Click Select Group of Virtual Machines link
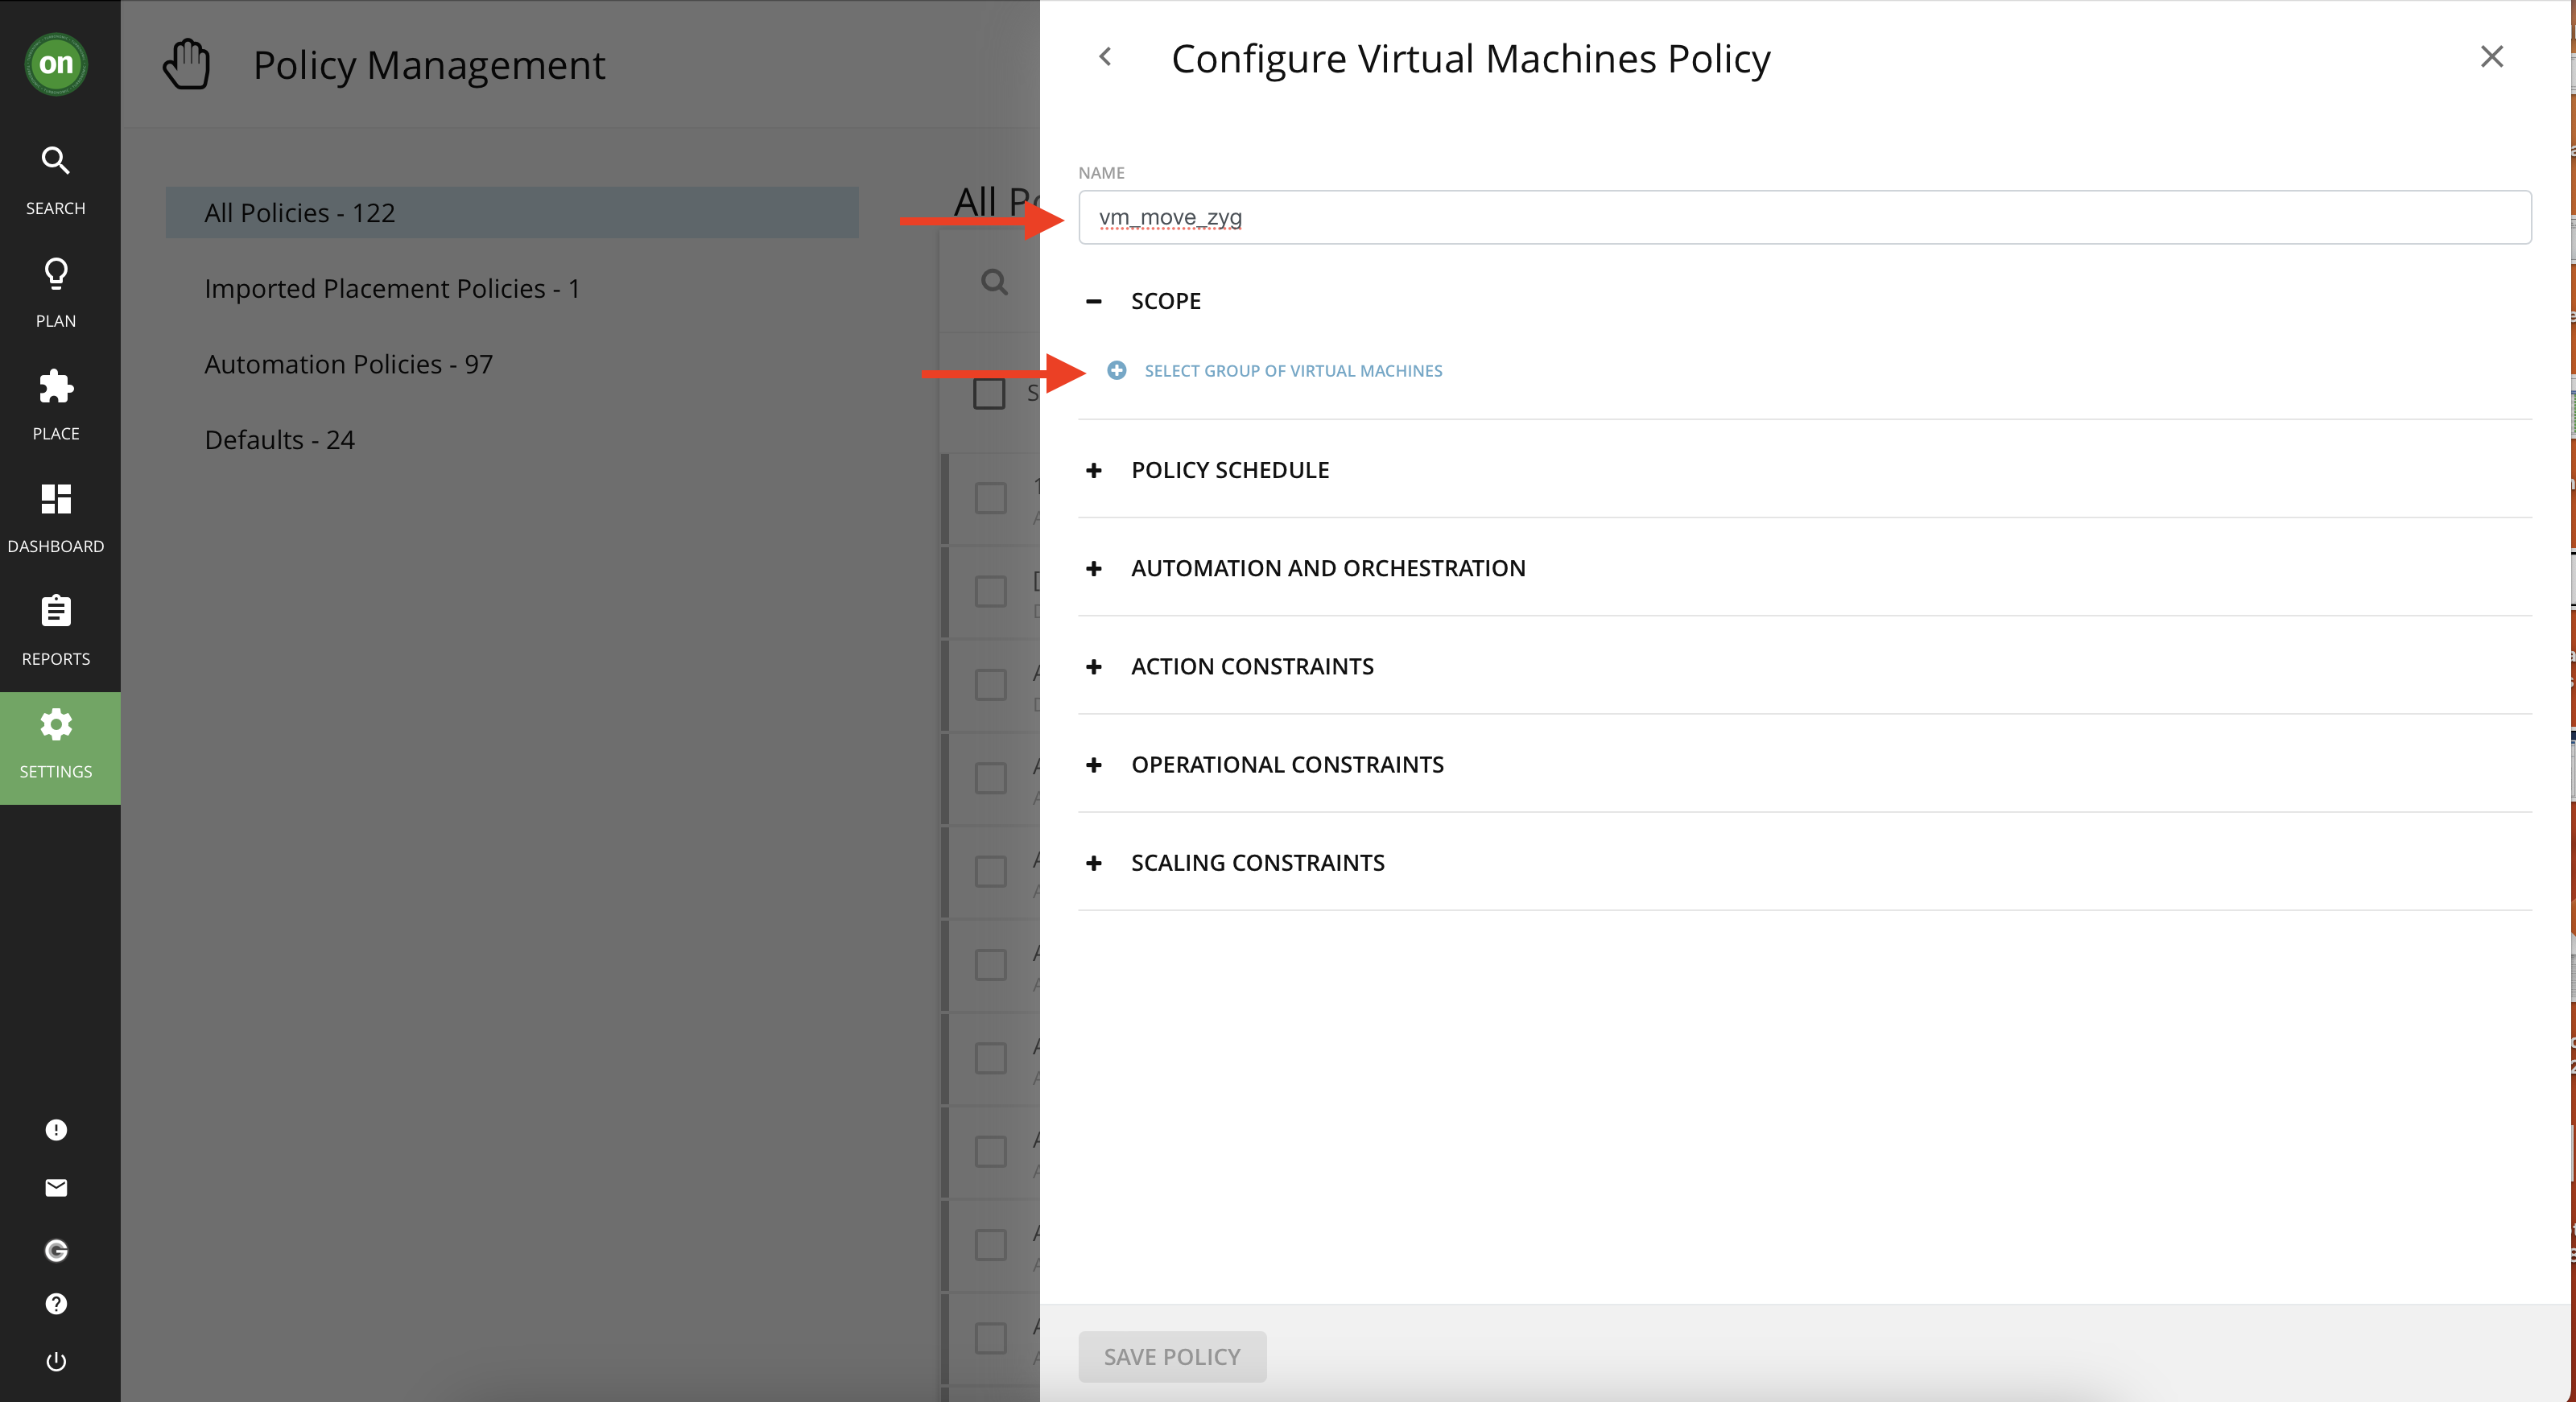Image resolution: width=2576 pixels, height=1402 pixels. pyautogui.click(x=1293, y=370)
